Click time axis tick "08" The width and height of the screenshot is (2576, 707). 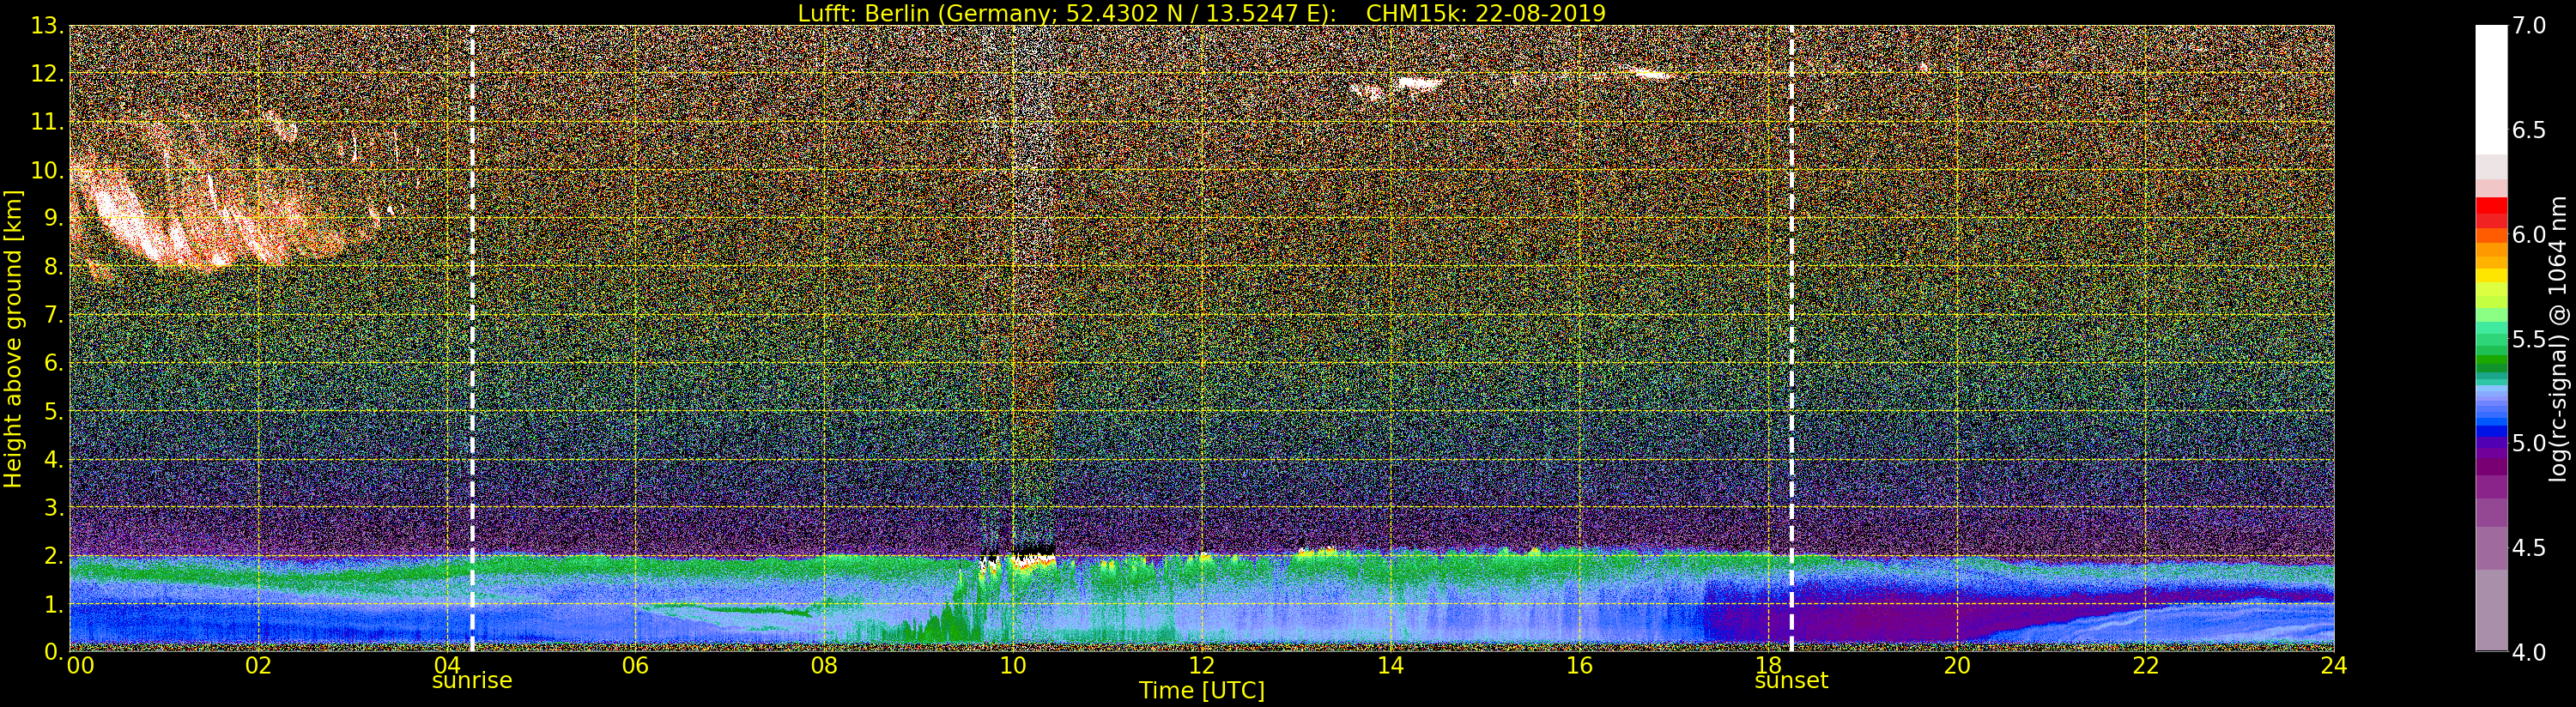click(x=824, y=666)
